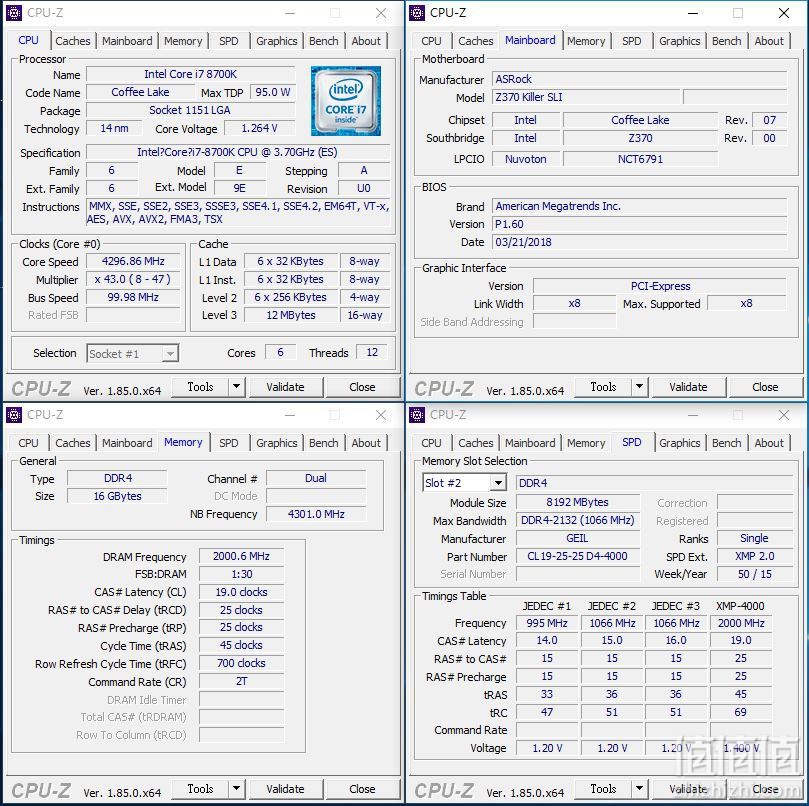Screen dimensions: 809x806
Task: Switch to the CPU tab in the SPD window
Action: point(431,443)
